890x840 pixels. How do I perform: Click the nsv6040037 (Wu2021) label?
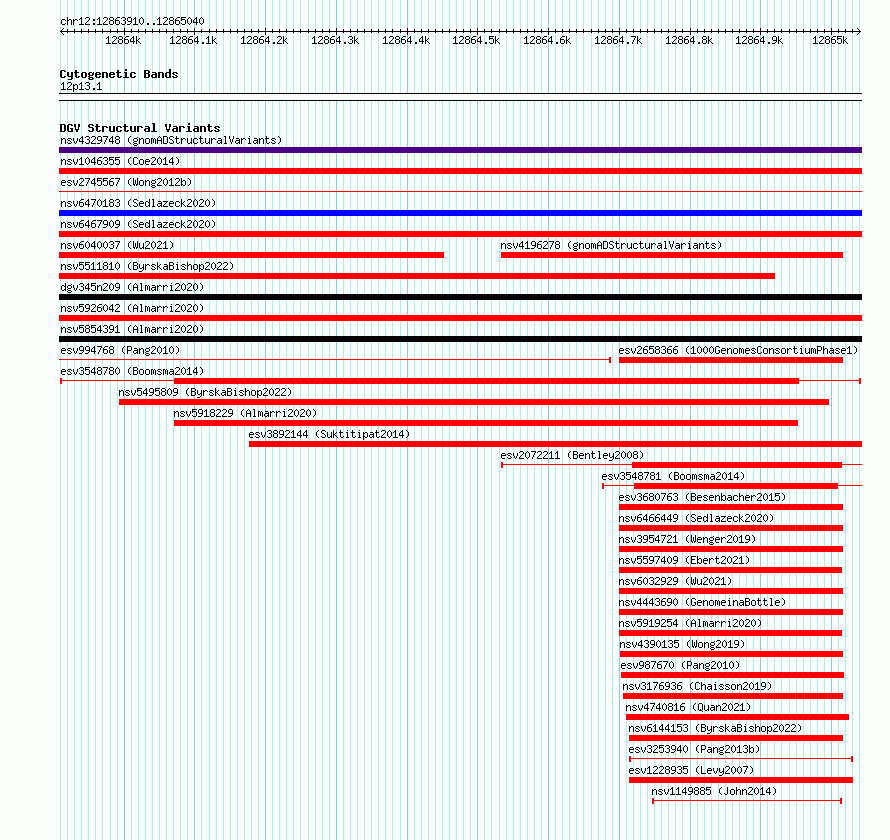click(117, 245)
